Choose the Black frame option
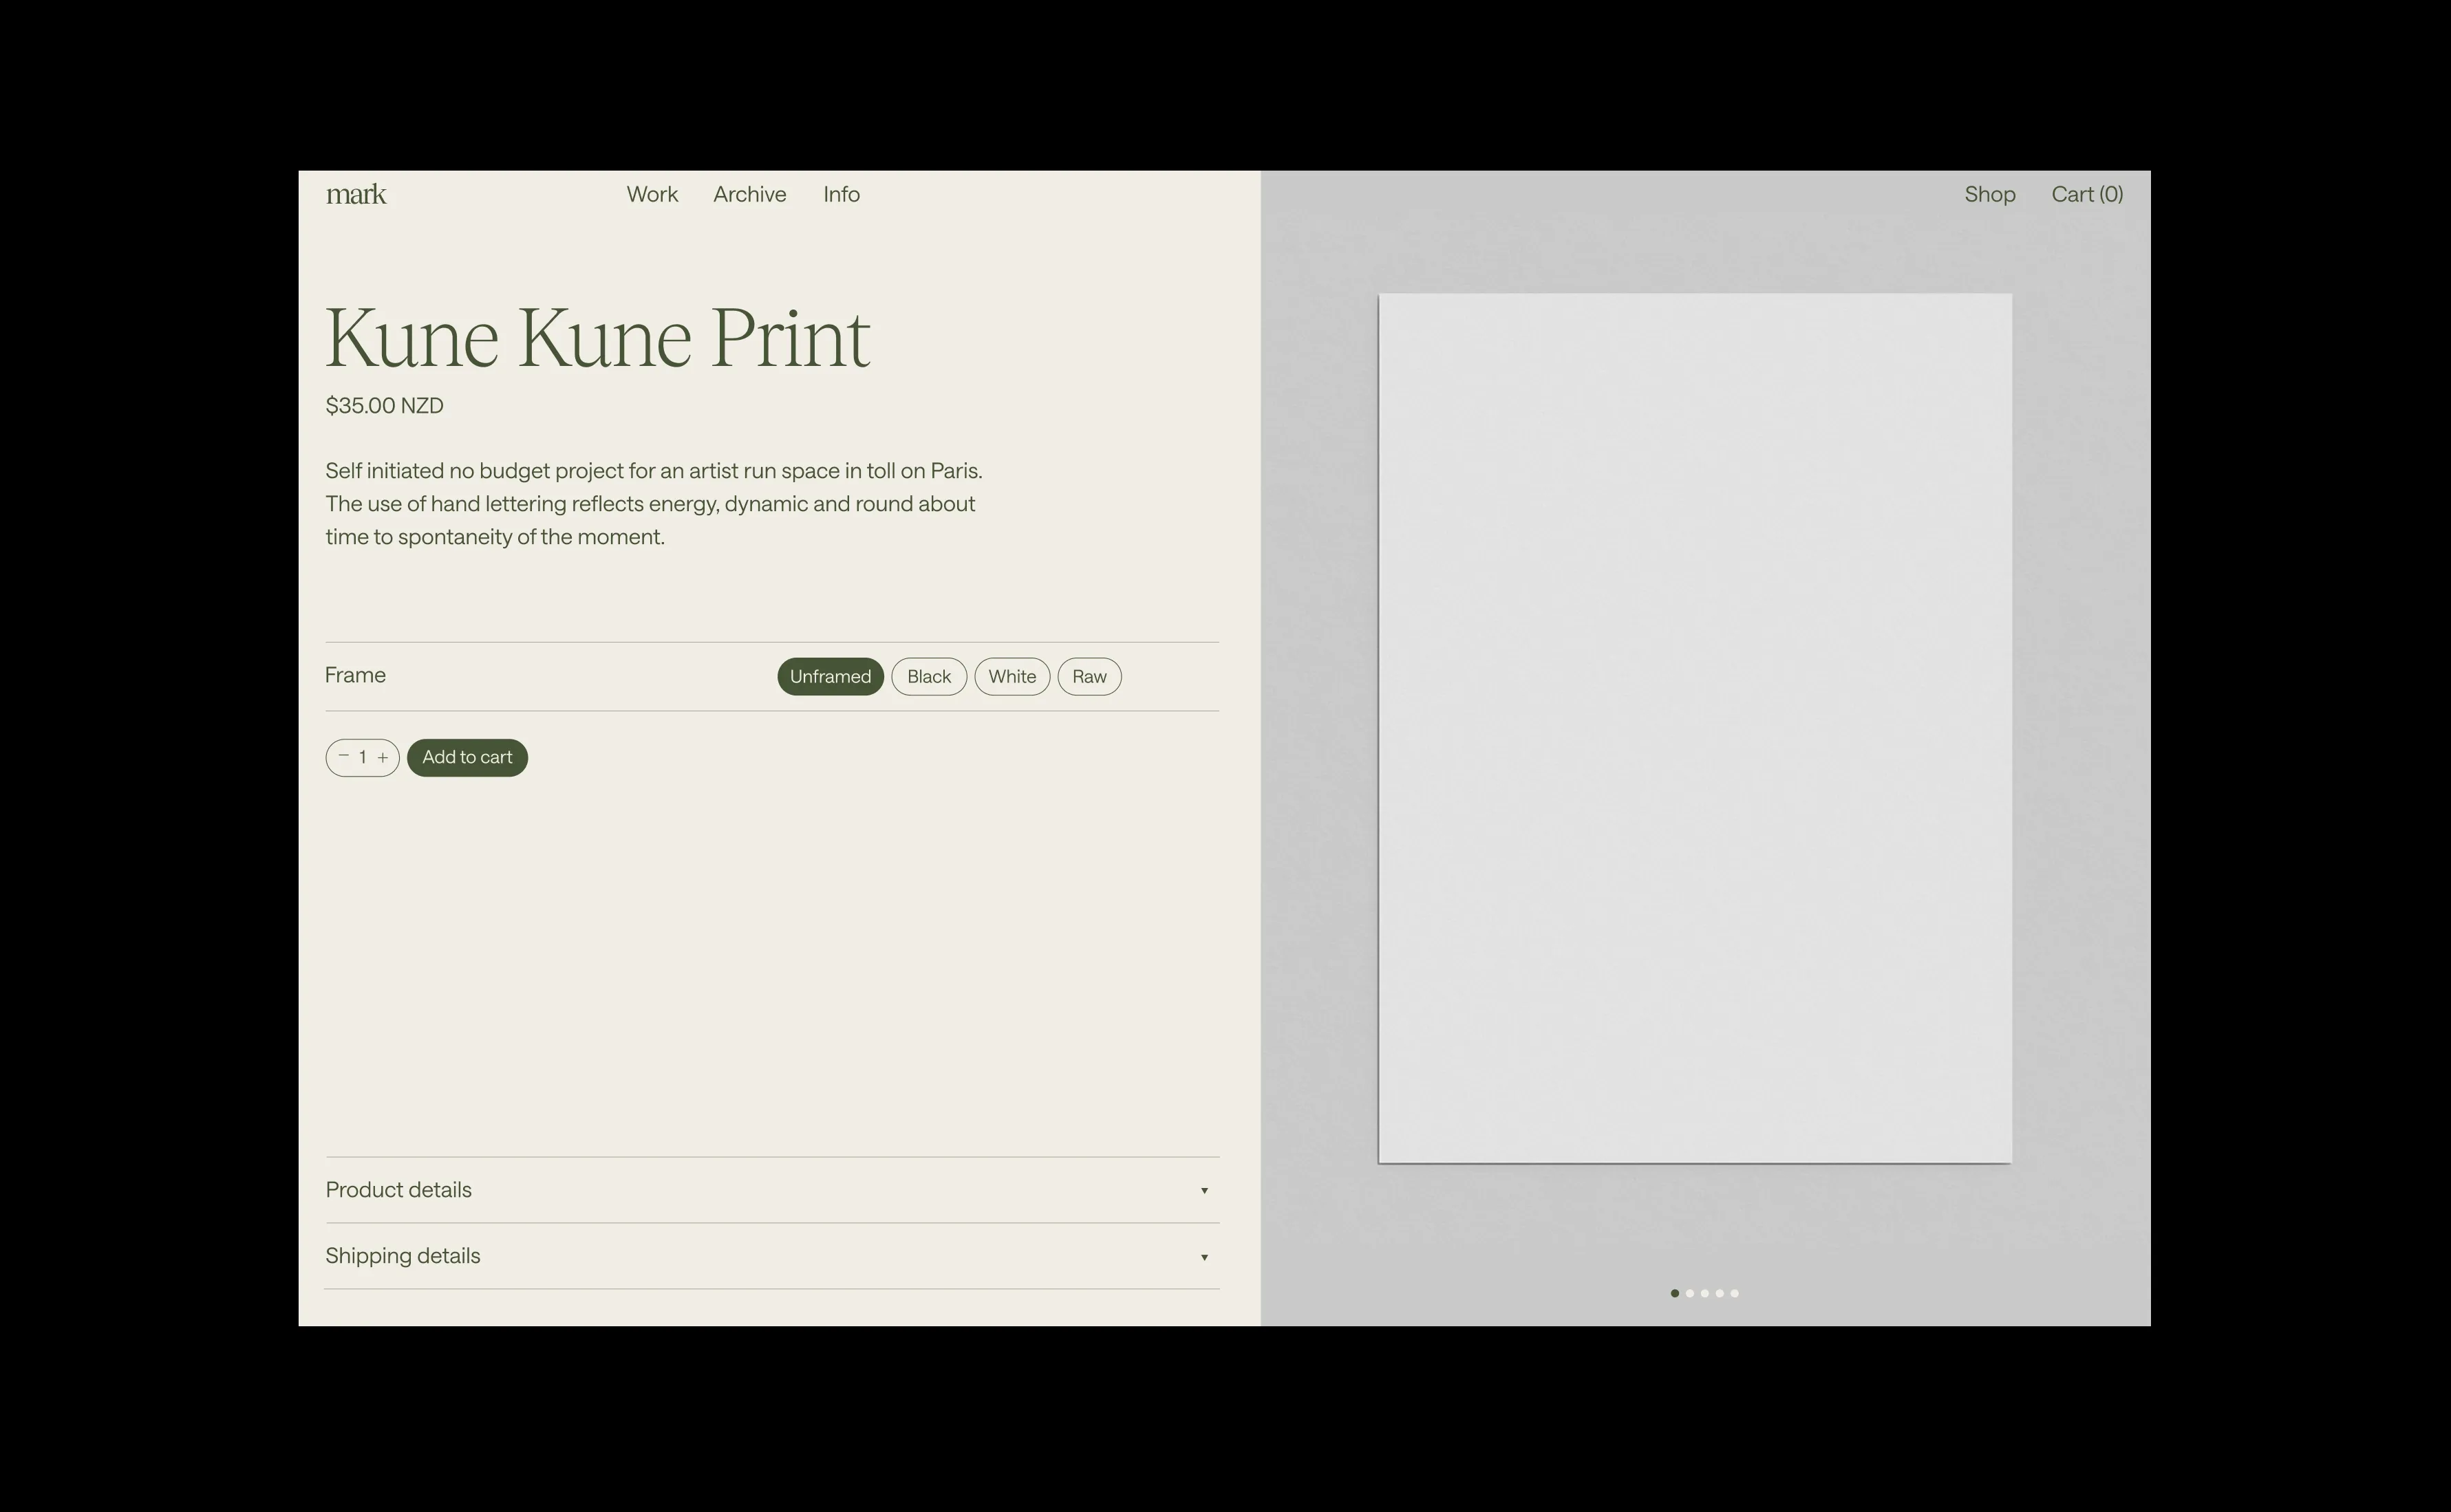This screenshot has height=1512, width=2451. [928, 676]
